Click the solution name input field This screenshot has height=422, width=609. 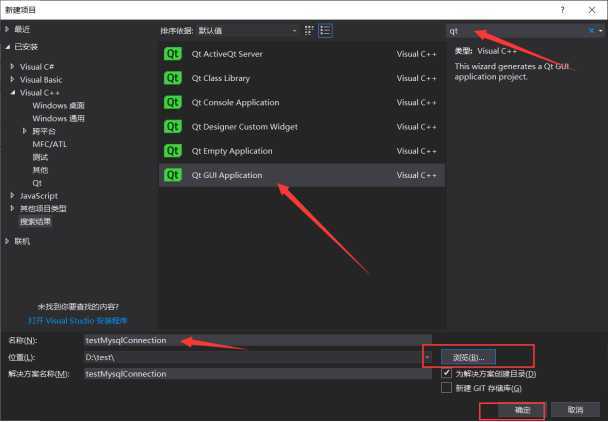pyautogui.click(x=258, y=374)
